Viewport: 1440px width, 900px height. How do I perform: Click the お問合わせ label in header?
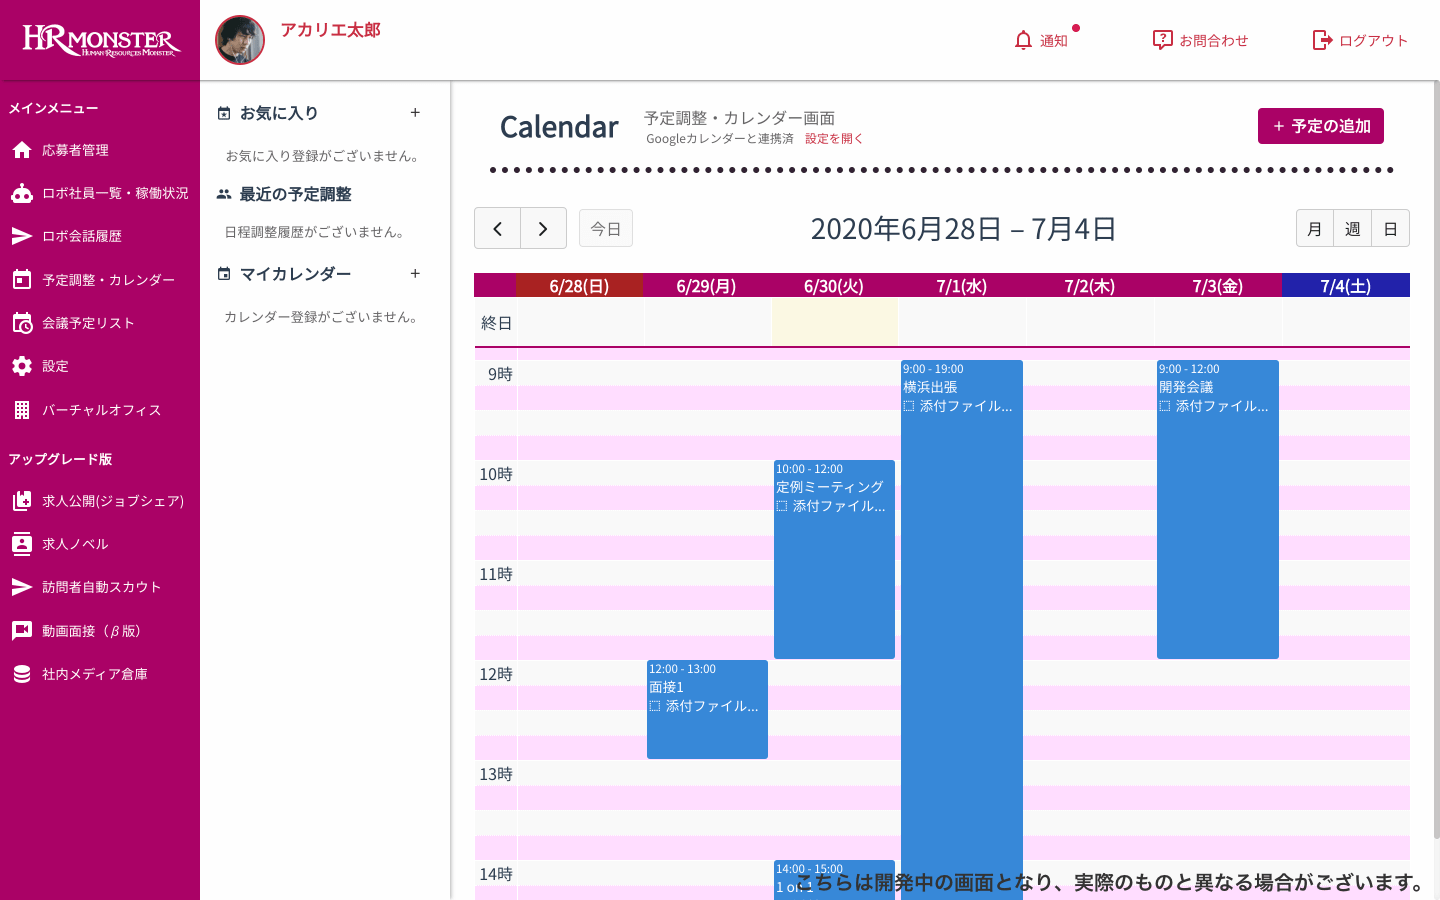pyautogui.click(x=1214, y=41)
